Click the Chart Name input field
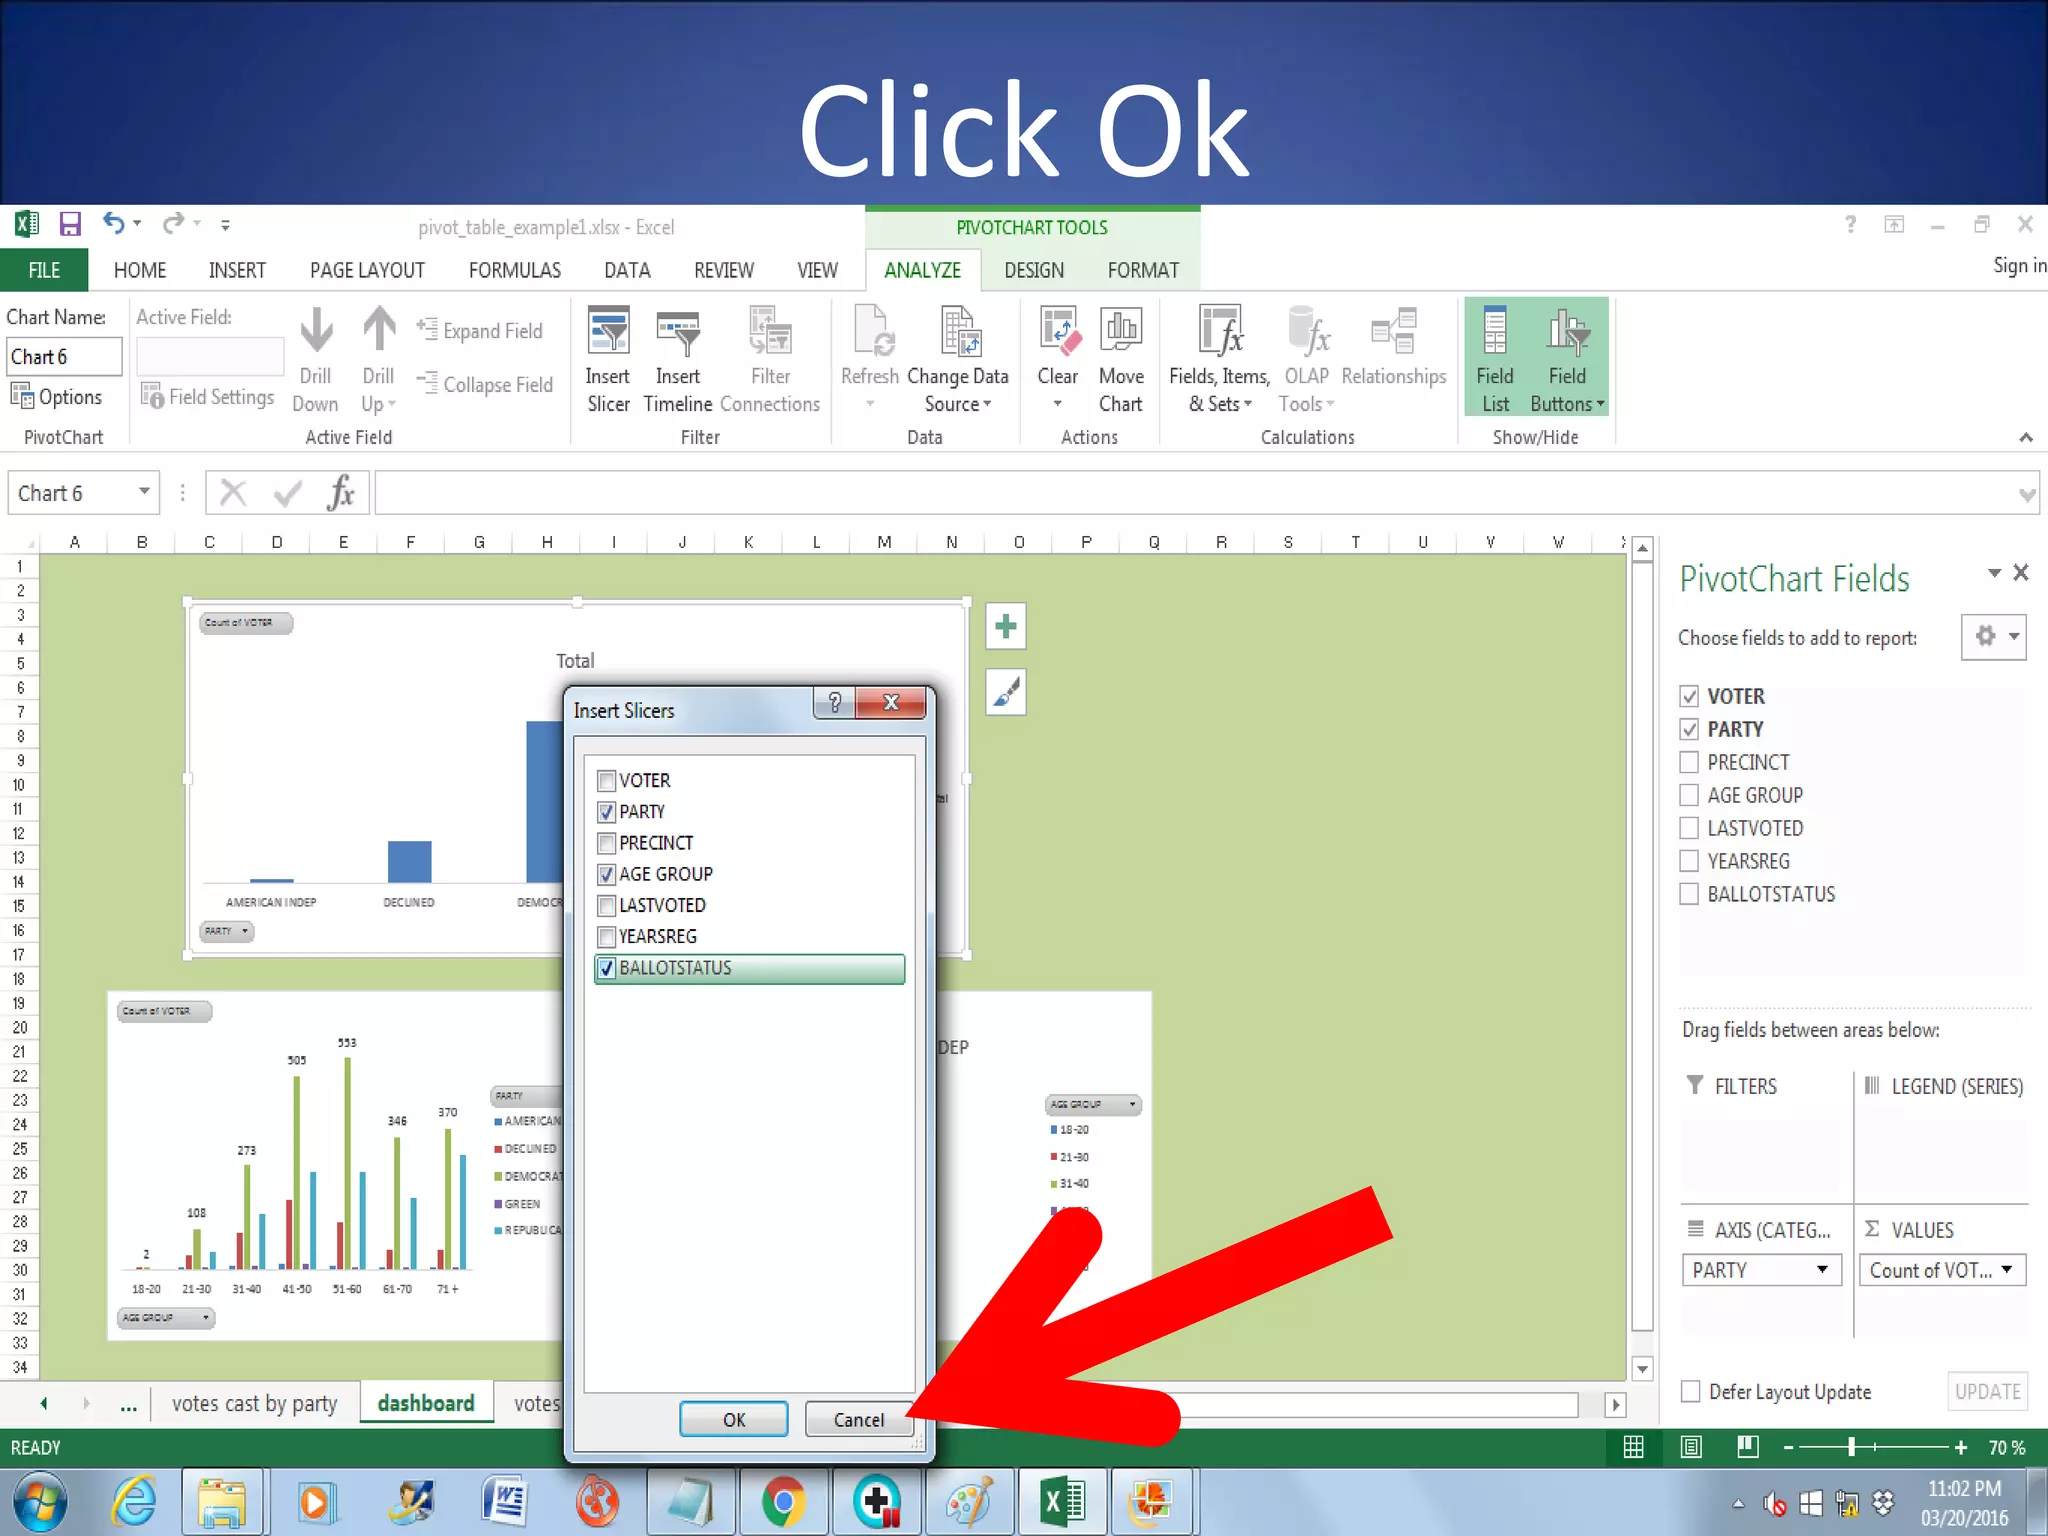The height and width of the screenshot is (1536, 2048). click(x=65, y=357)
